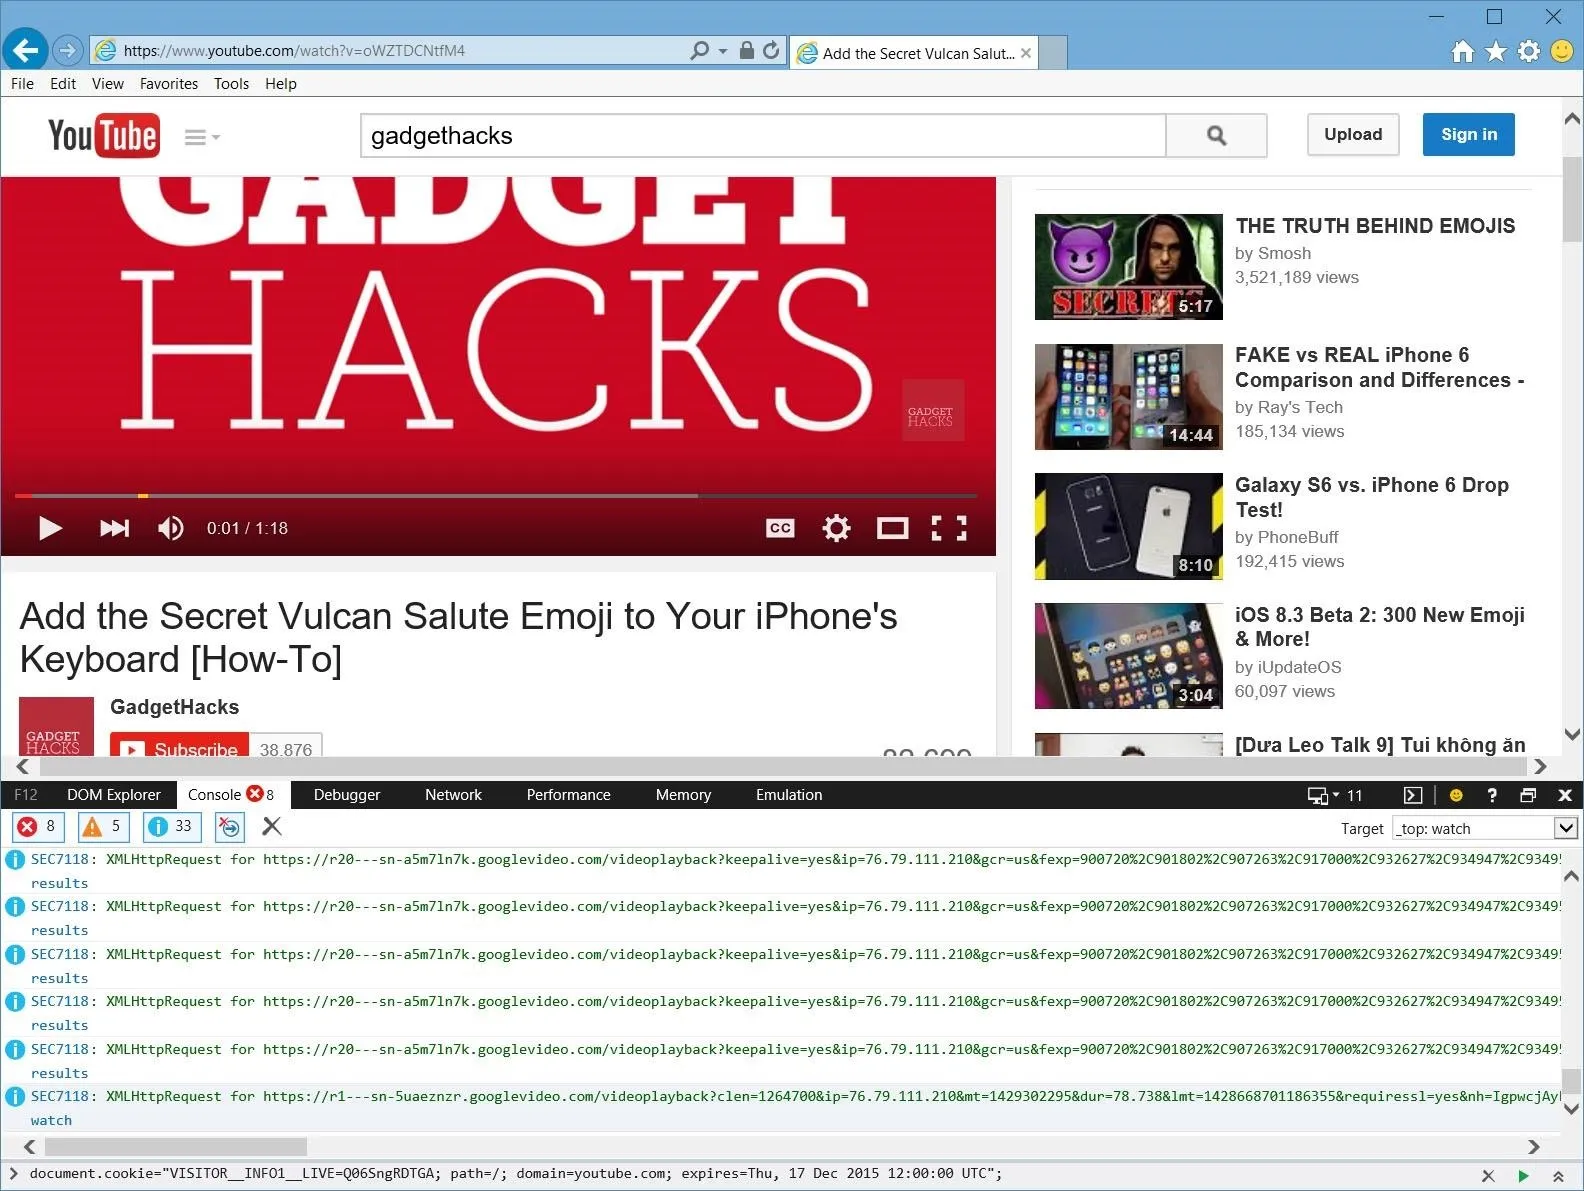Play the video with the play button

pyautogui.click(x=50, y=528)
